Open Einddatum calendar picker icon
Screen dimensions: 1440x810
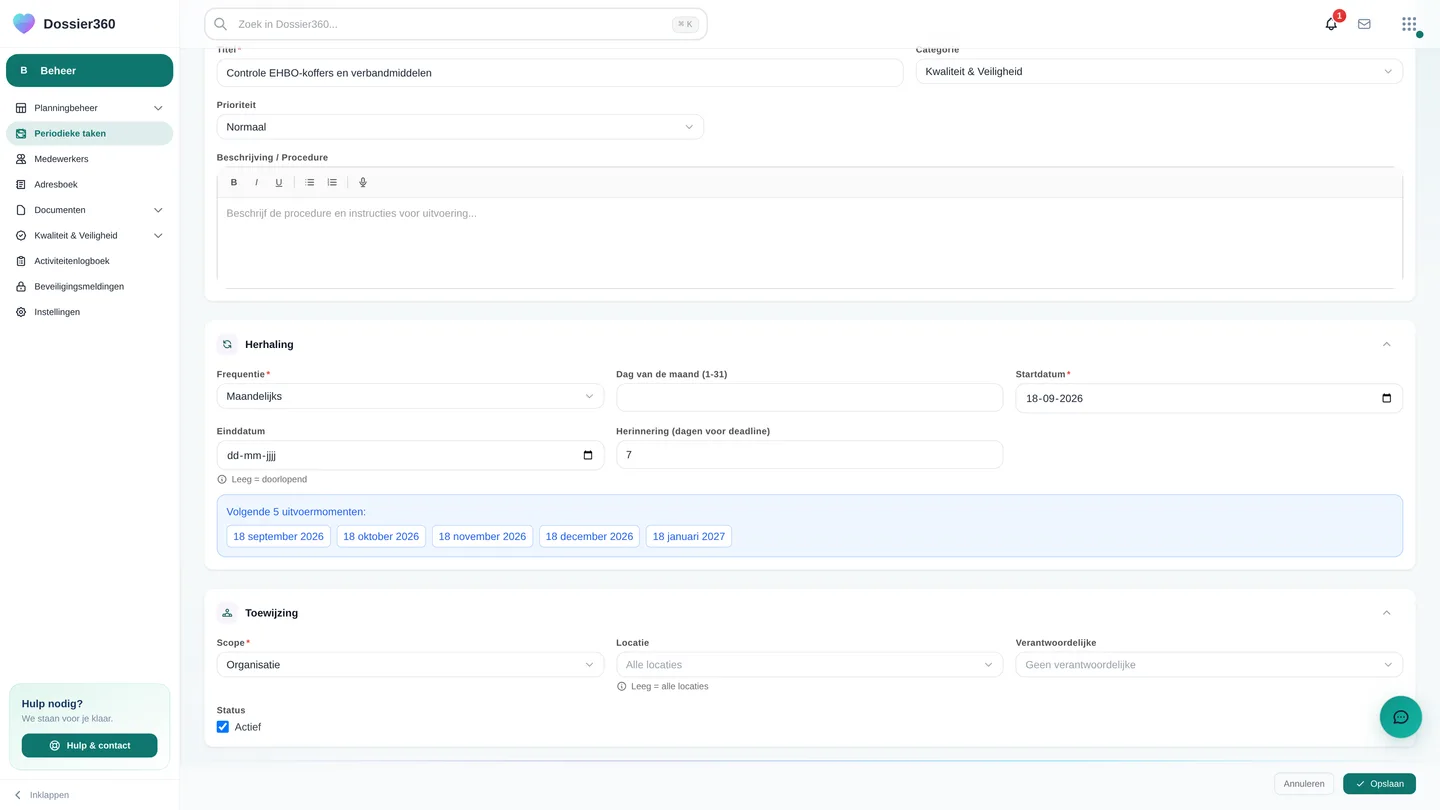point(587,455)
